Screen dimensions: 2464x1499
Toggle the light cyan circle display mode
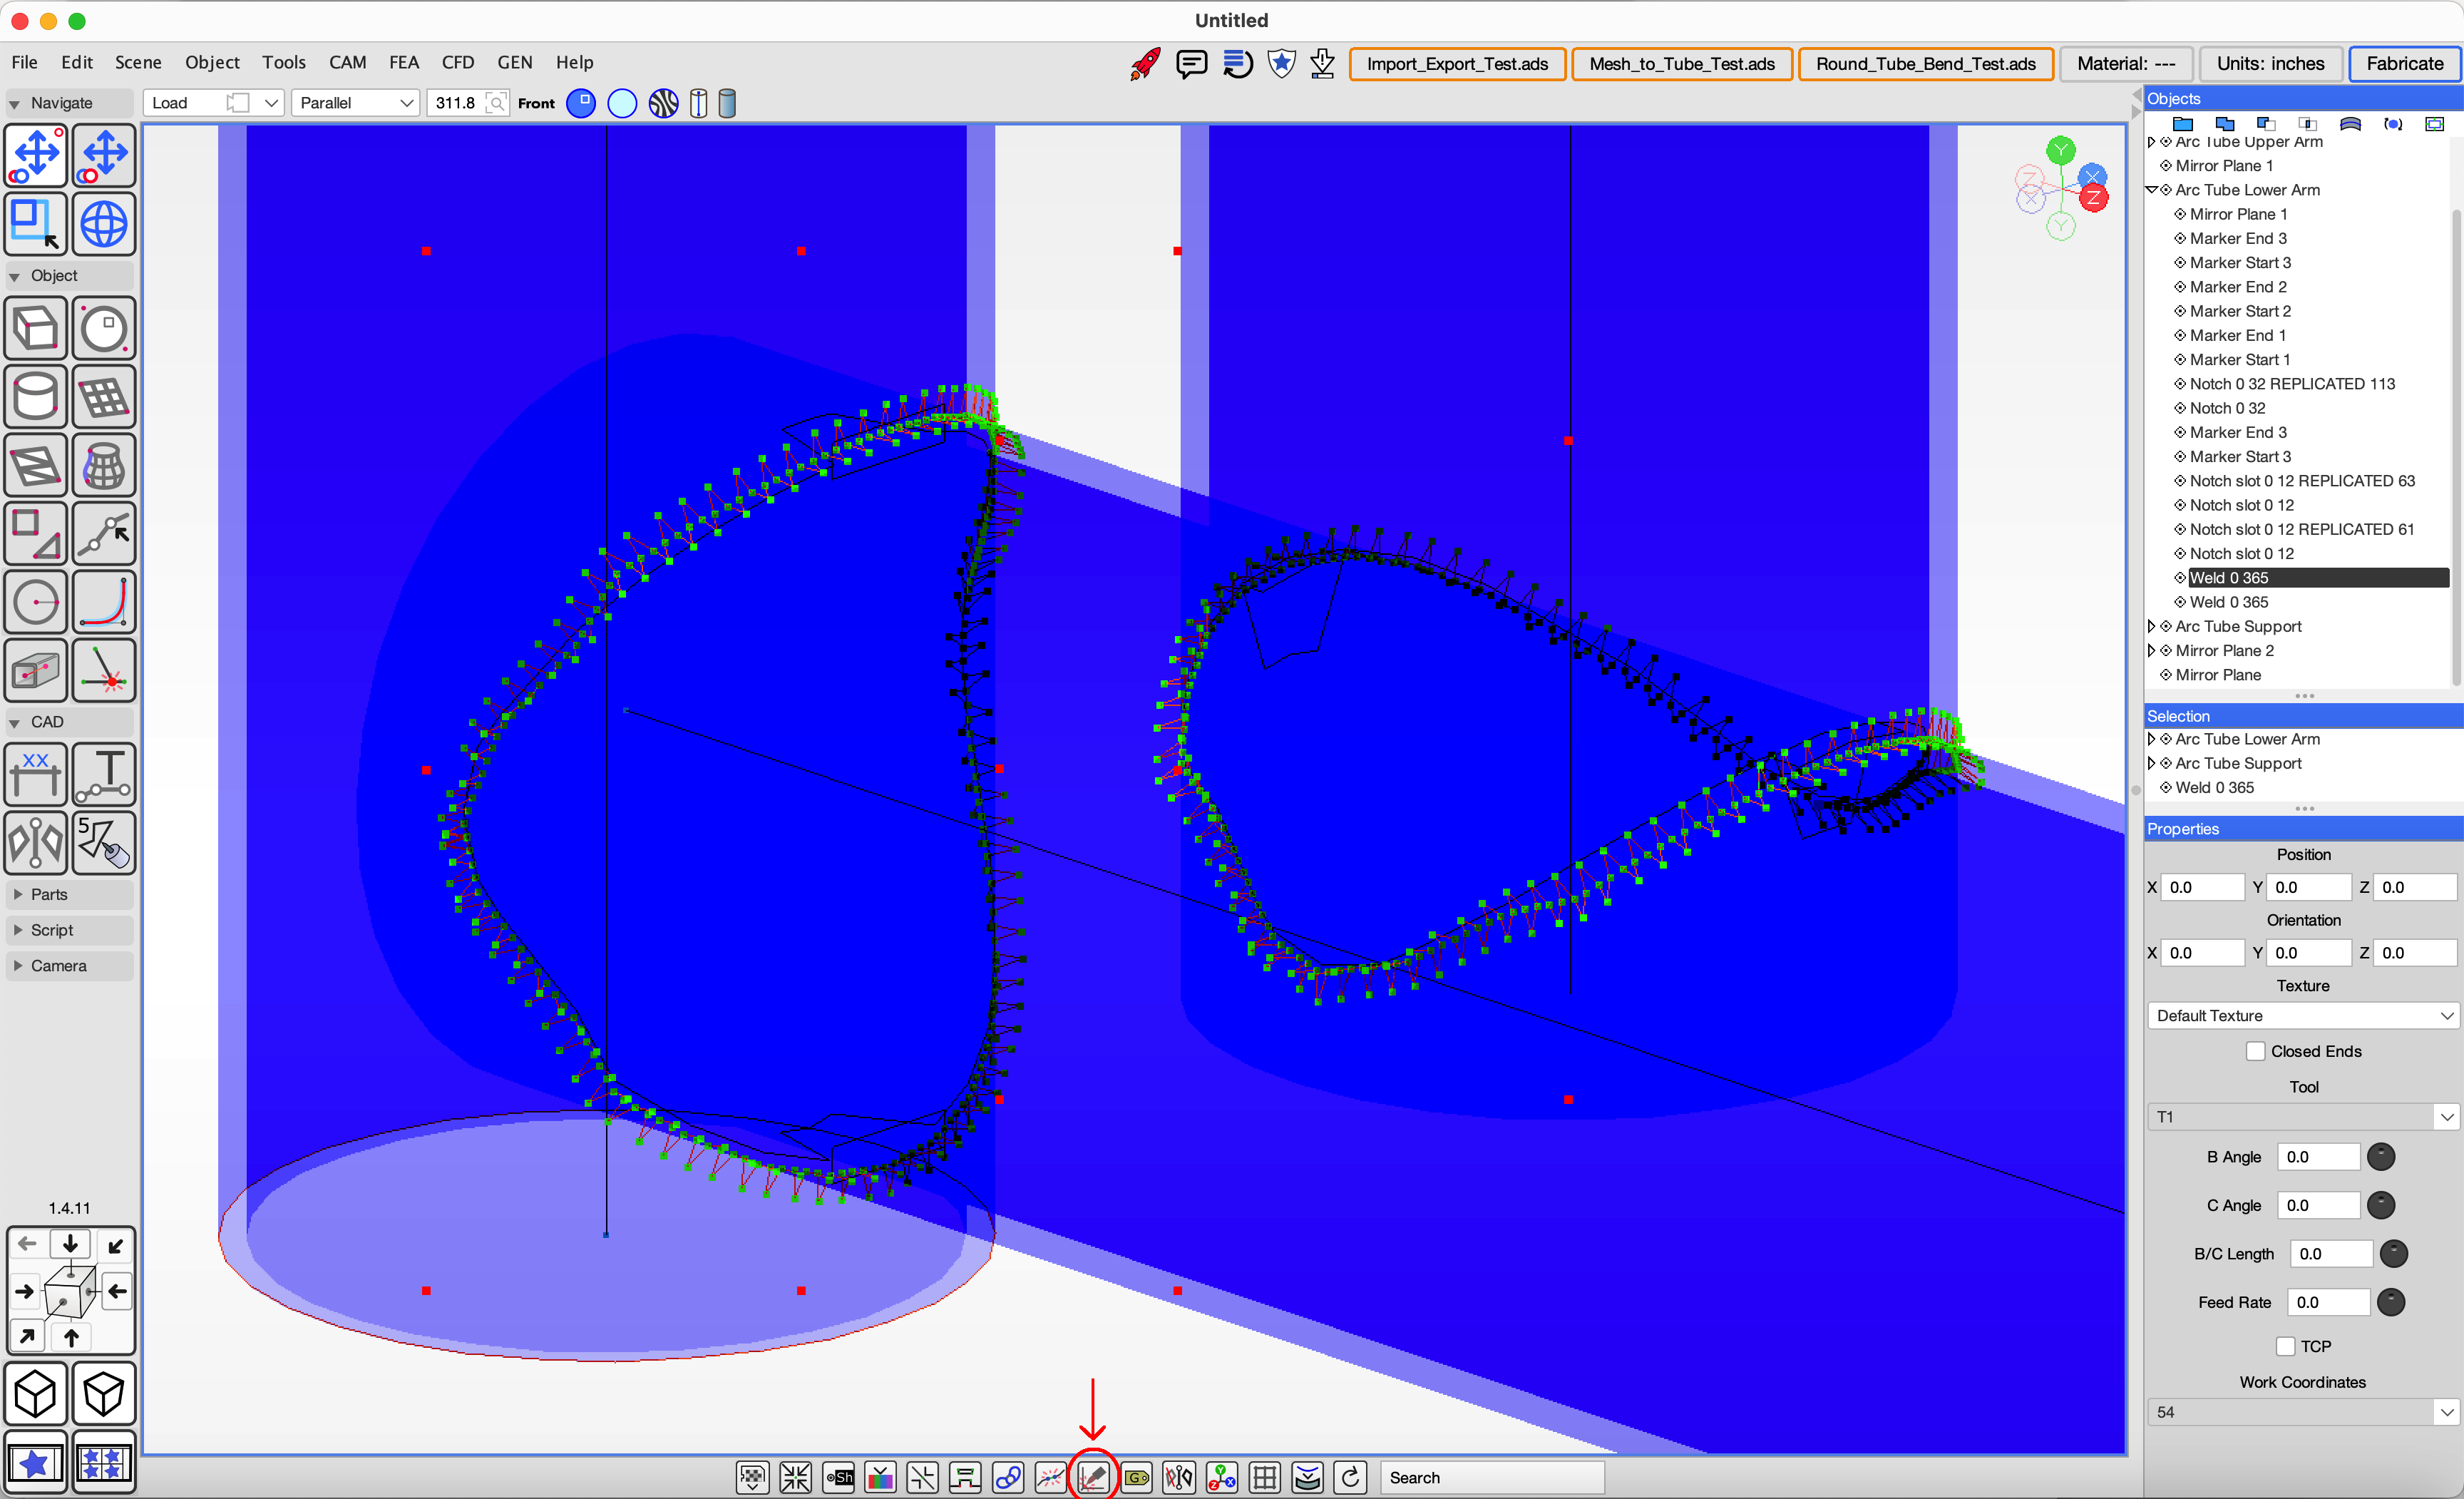click(622, 103)
